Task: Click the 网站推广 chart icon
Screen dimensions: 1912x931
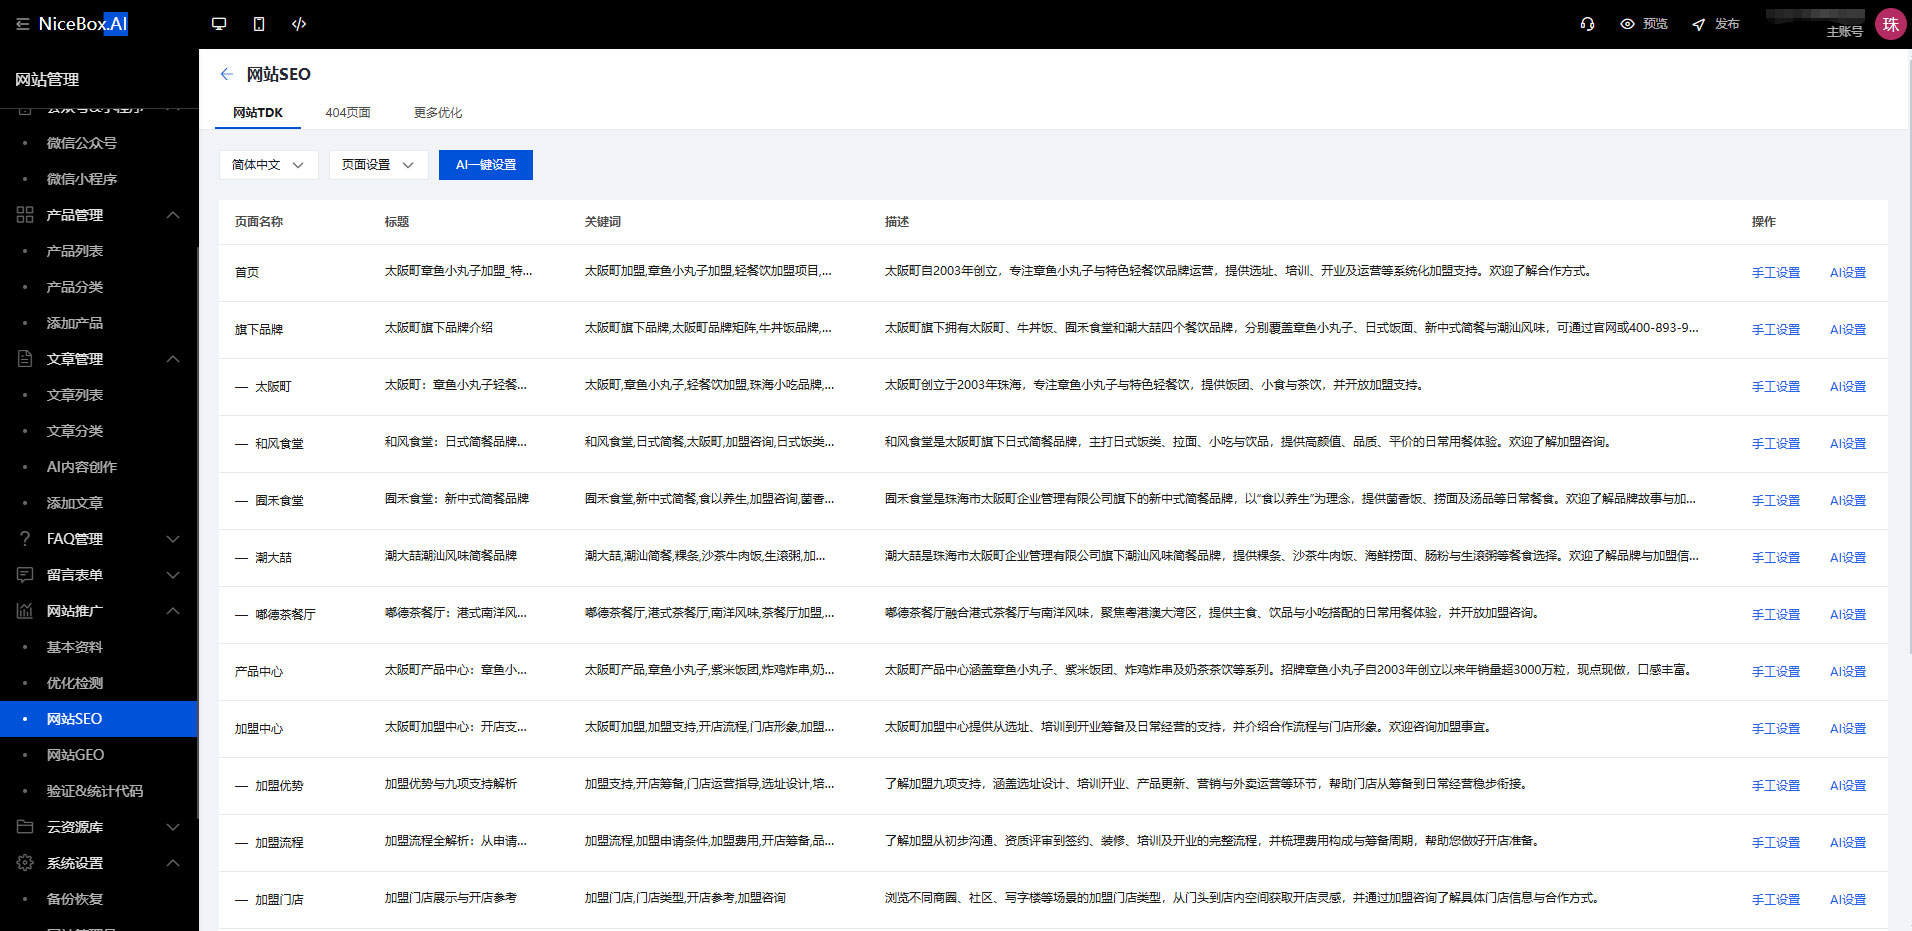Action: [x=25, y=611]
